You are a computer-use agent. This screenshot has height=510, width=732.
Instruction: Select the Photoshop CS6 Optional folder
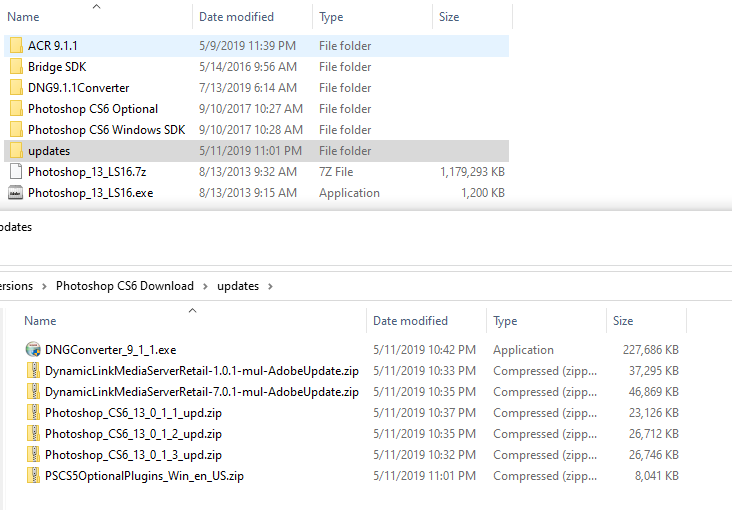[93, 109]
